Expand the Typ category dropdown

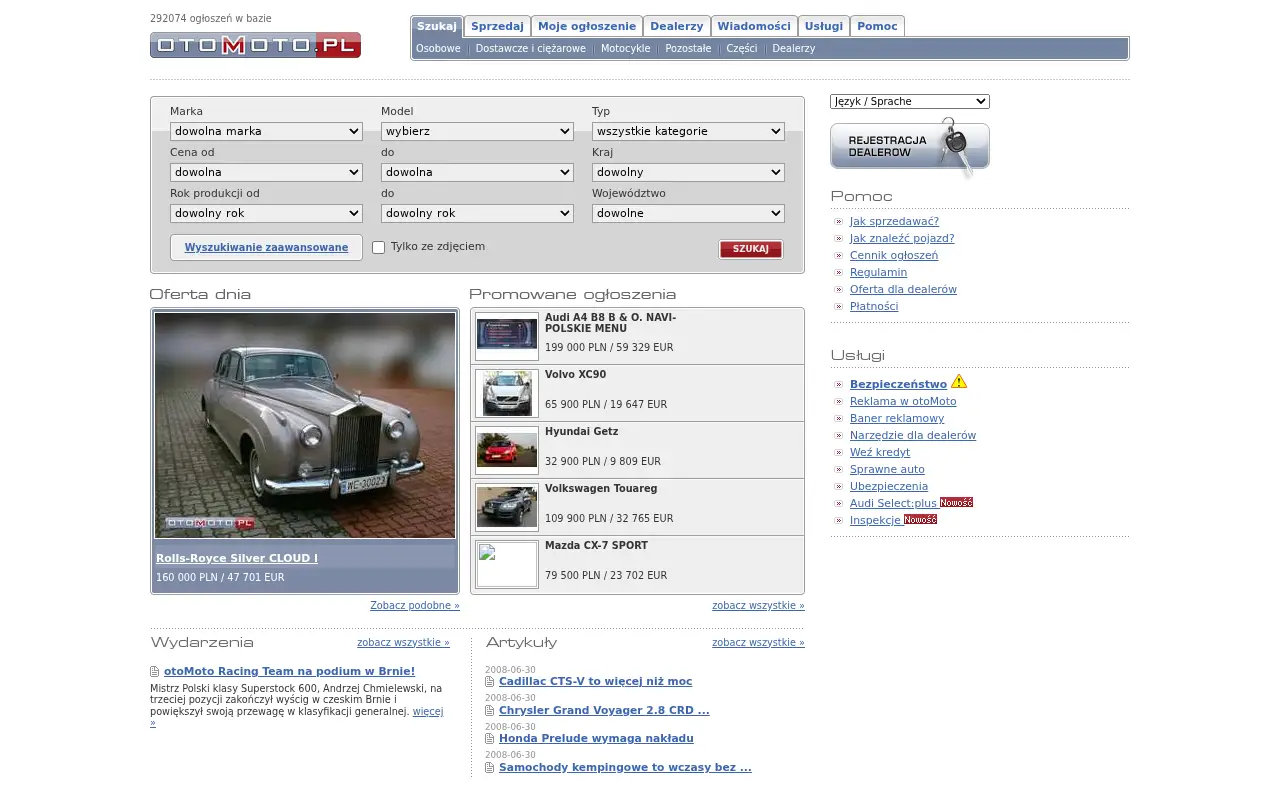click(688, 131)
